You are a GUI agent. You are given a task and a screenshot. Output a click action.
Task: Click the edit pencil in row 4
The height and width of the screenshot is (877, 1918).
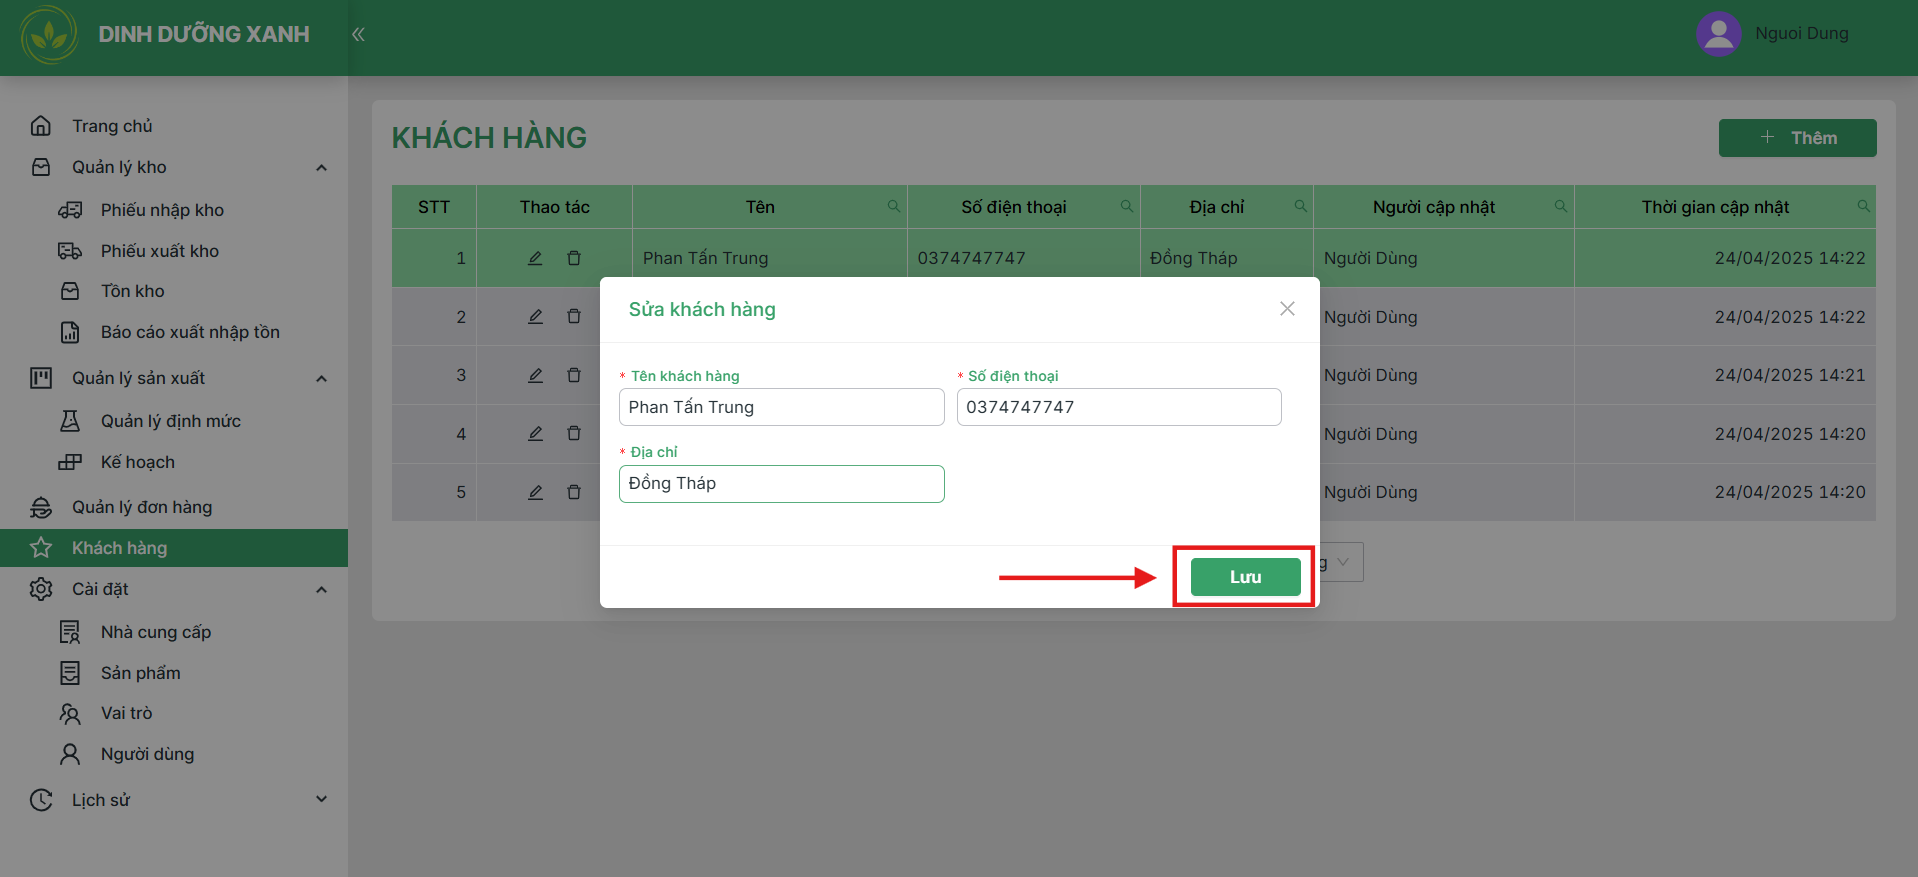(x=535, y=433)
